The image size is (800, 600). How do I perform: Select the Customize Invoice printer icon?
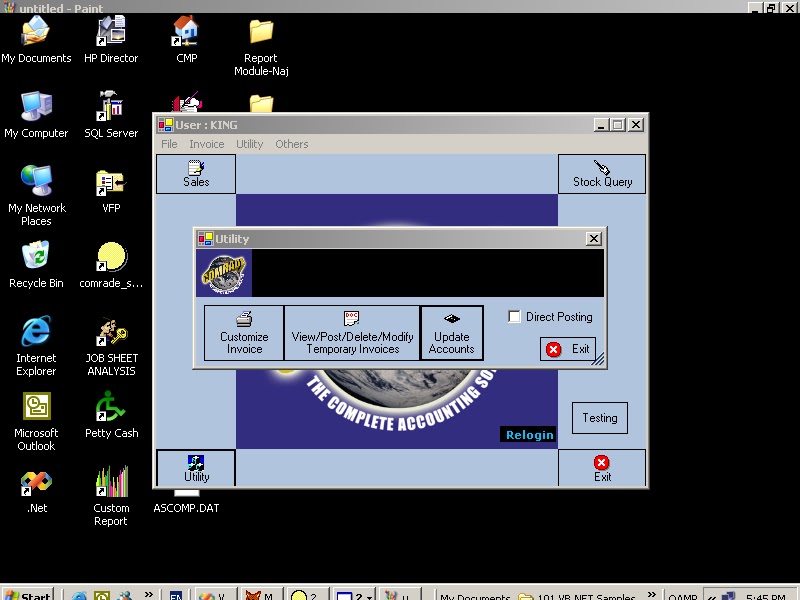(243, 332)
